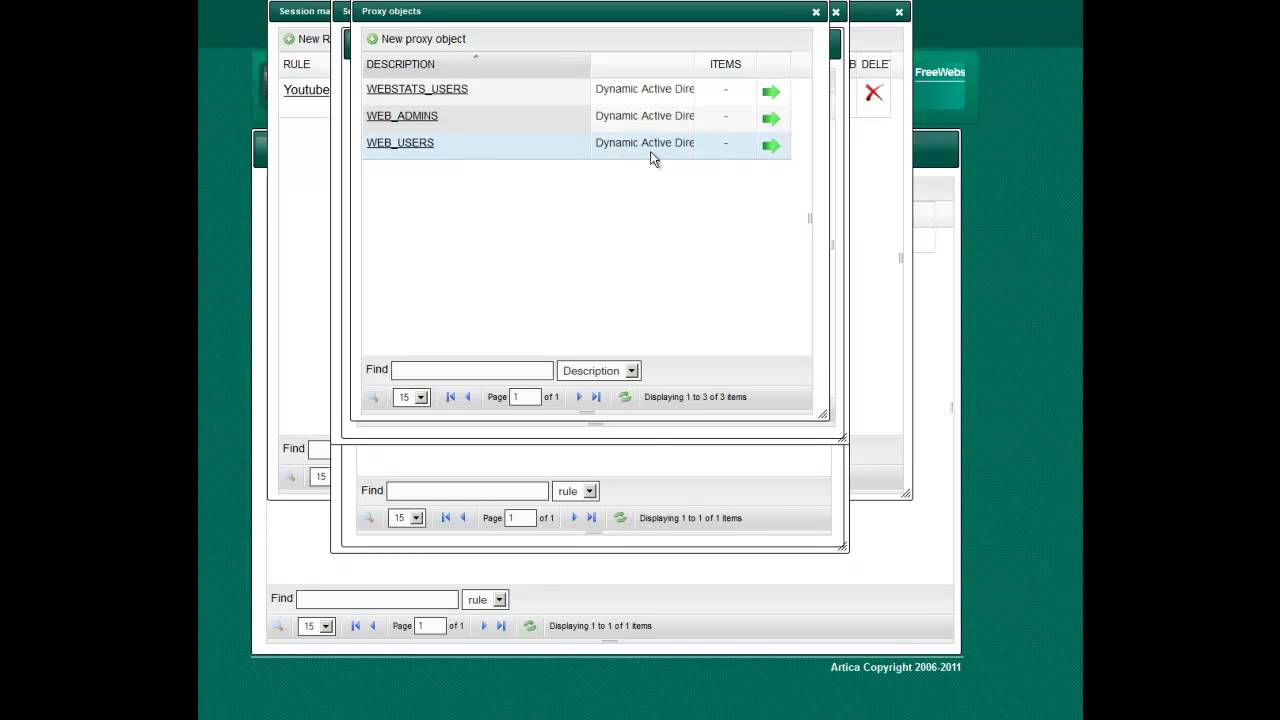
Task: Open the WEB_ADMINS proxy object link
Action: [402, 116]
